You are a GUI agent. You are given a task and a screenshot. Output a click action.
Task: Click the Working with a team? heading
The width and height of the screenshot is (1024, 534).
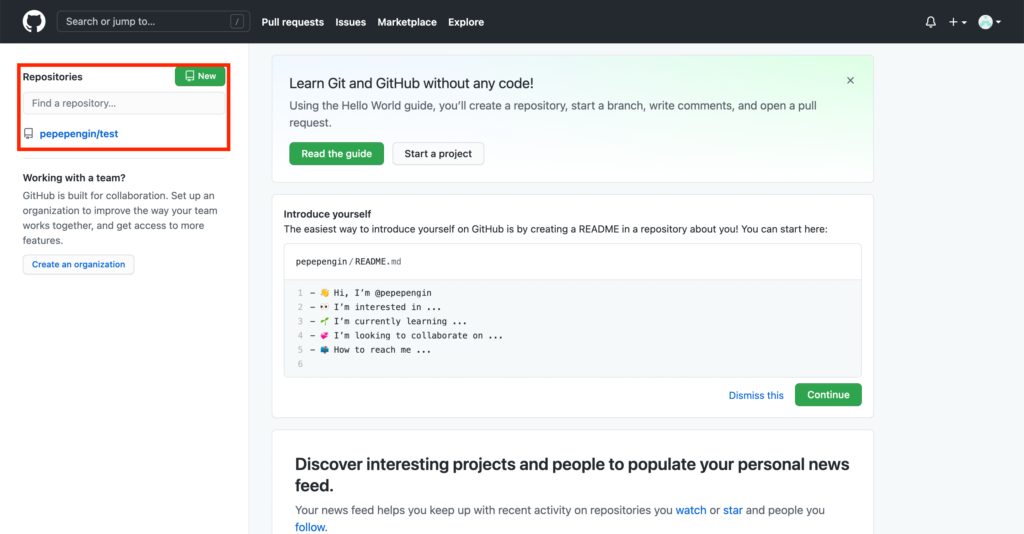tap(74, 178)
